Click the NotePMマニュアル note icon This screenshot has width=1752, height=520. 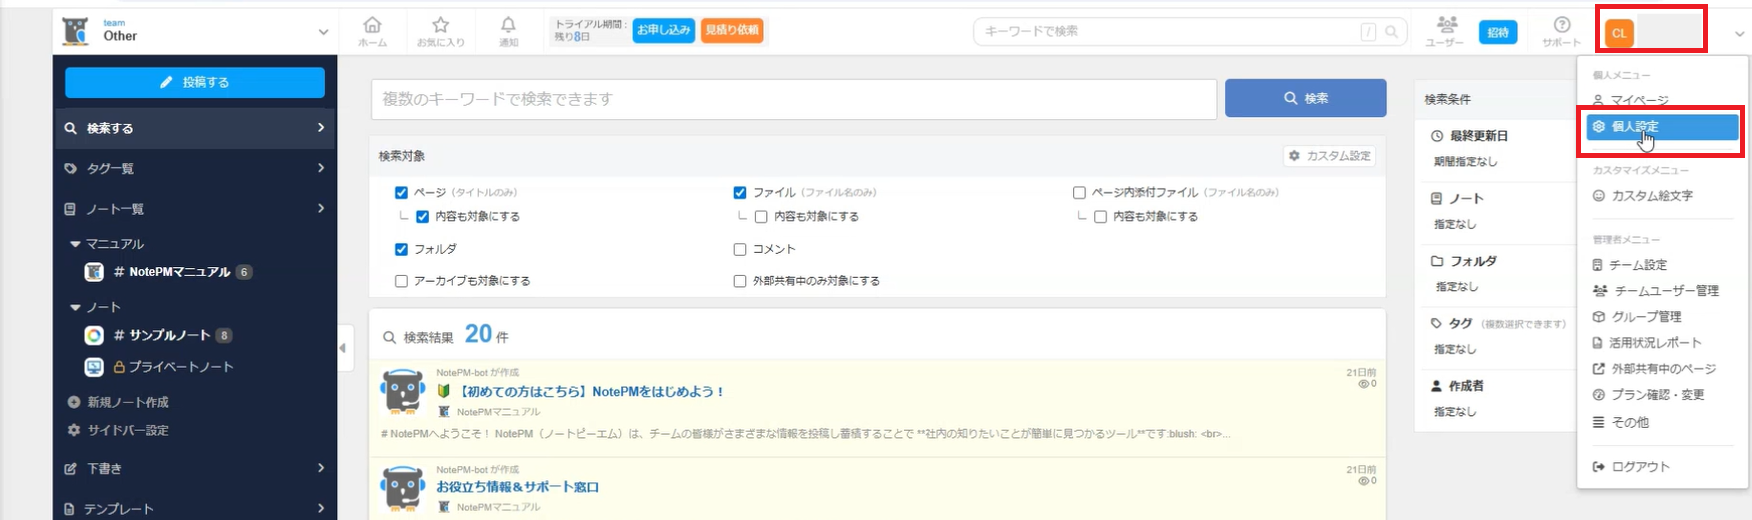94,272
